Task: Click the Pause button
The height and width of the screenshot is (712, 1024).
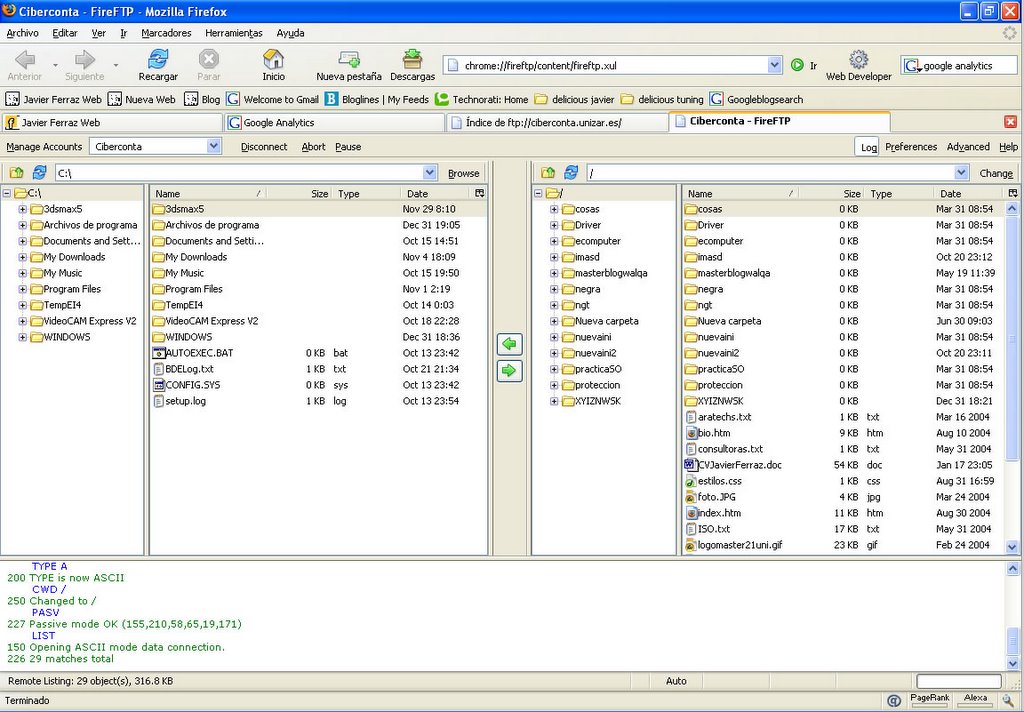Action: 348,147
